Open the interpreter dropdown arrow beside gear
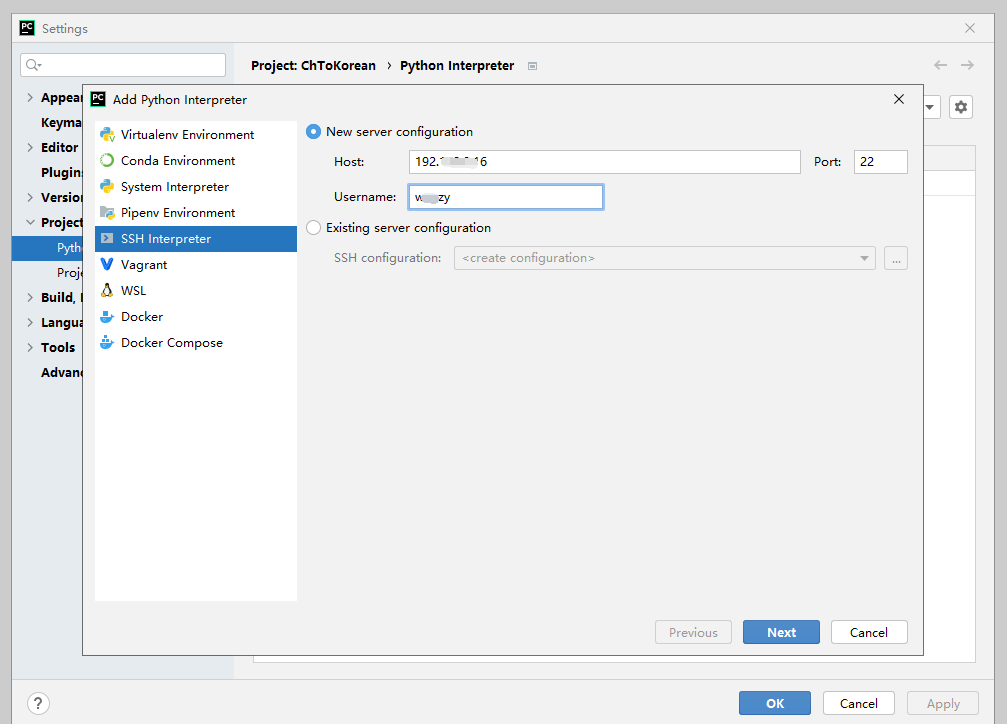The image size is (1007, 724). 930,107
